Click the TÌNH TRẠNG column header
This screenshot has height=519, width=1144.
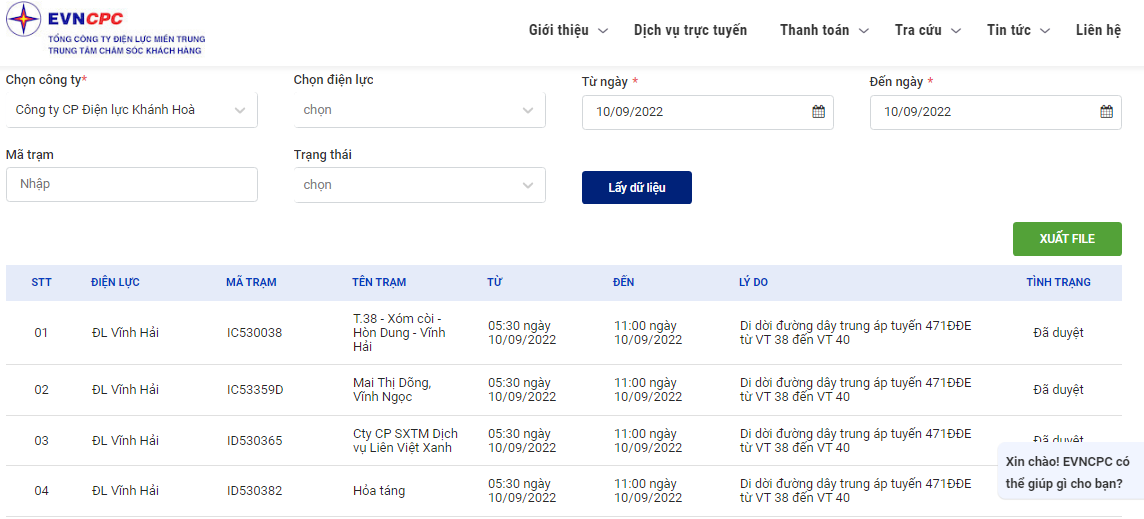1059,282
